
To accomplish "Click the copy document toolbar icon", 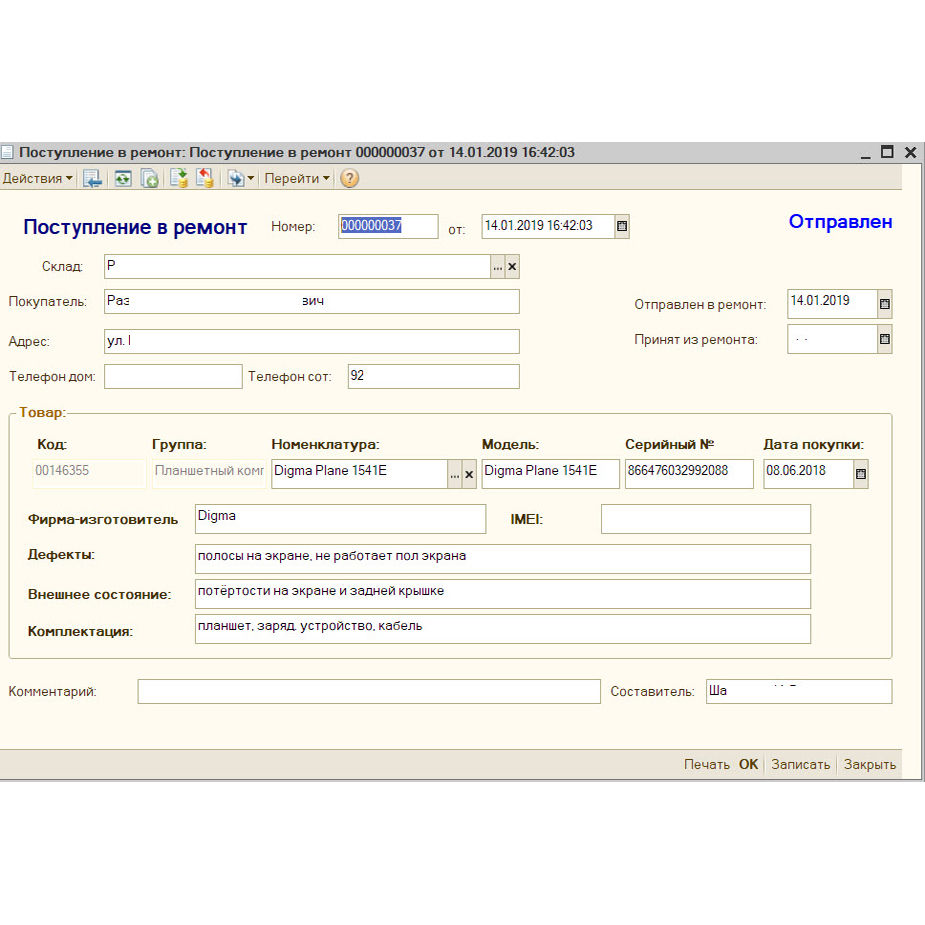I will click(x=149, y=178).
